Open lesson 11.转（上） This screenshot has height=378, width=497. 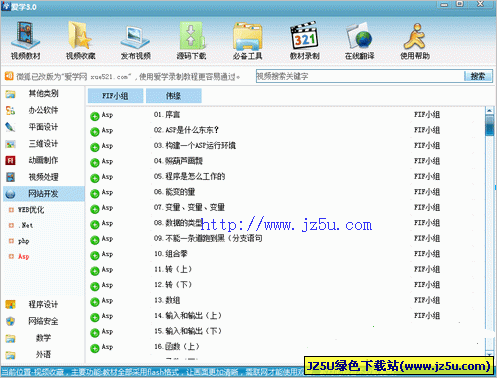pyautogui.click(x=173, y=269)
